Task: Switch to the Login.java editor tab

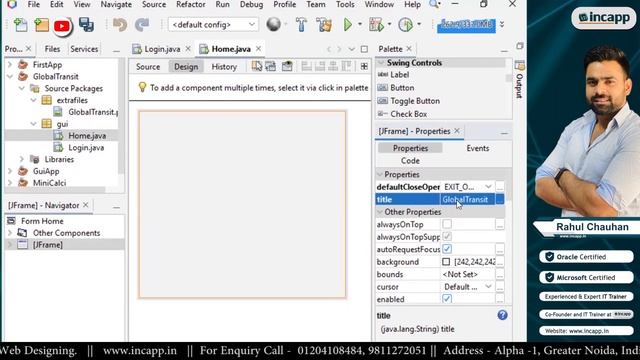Action: click(x=162, y=49)
